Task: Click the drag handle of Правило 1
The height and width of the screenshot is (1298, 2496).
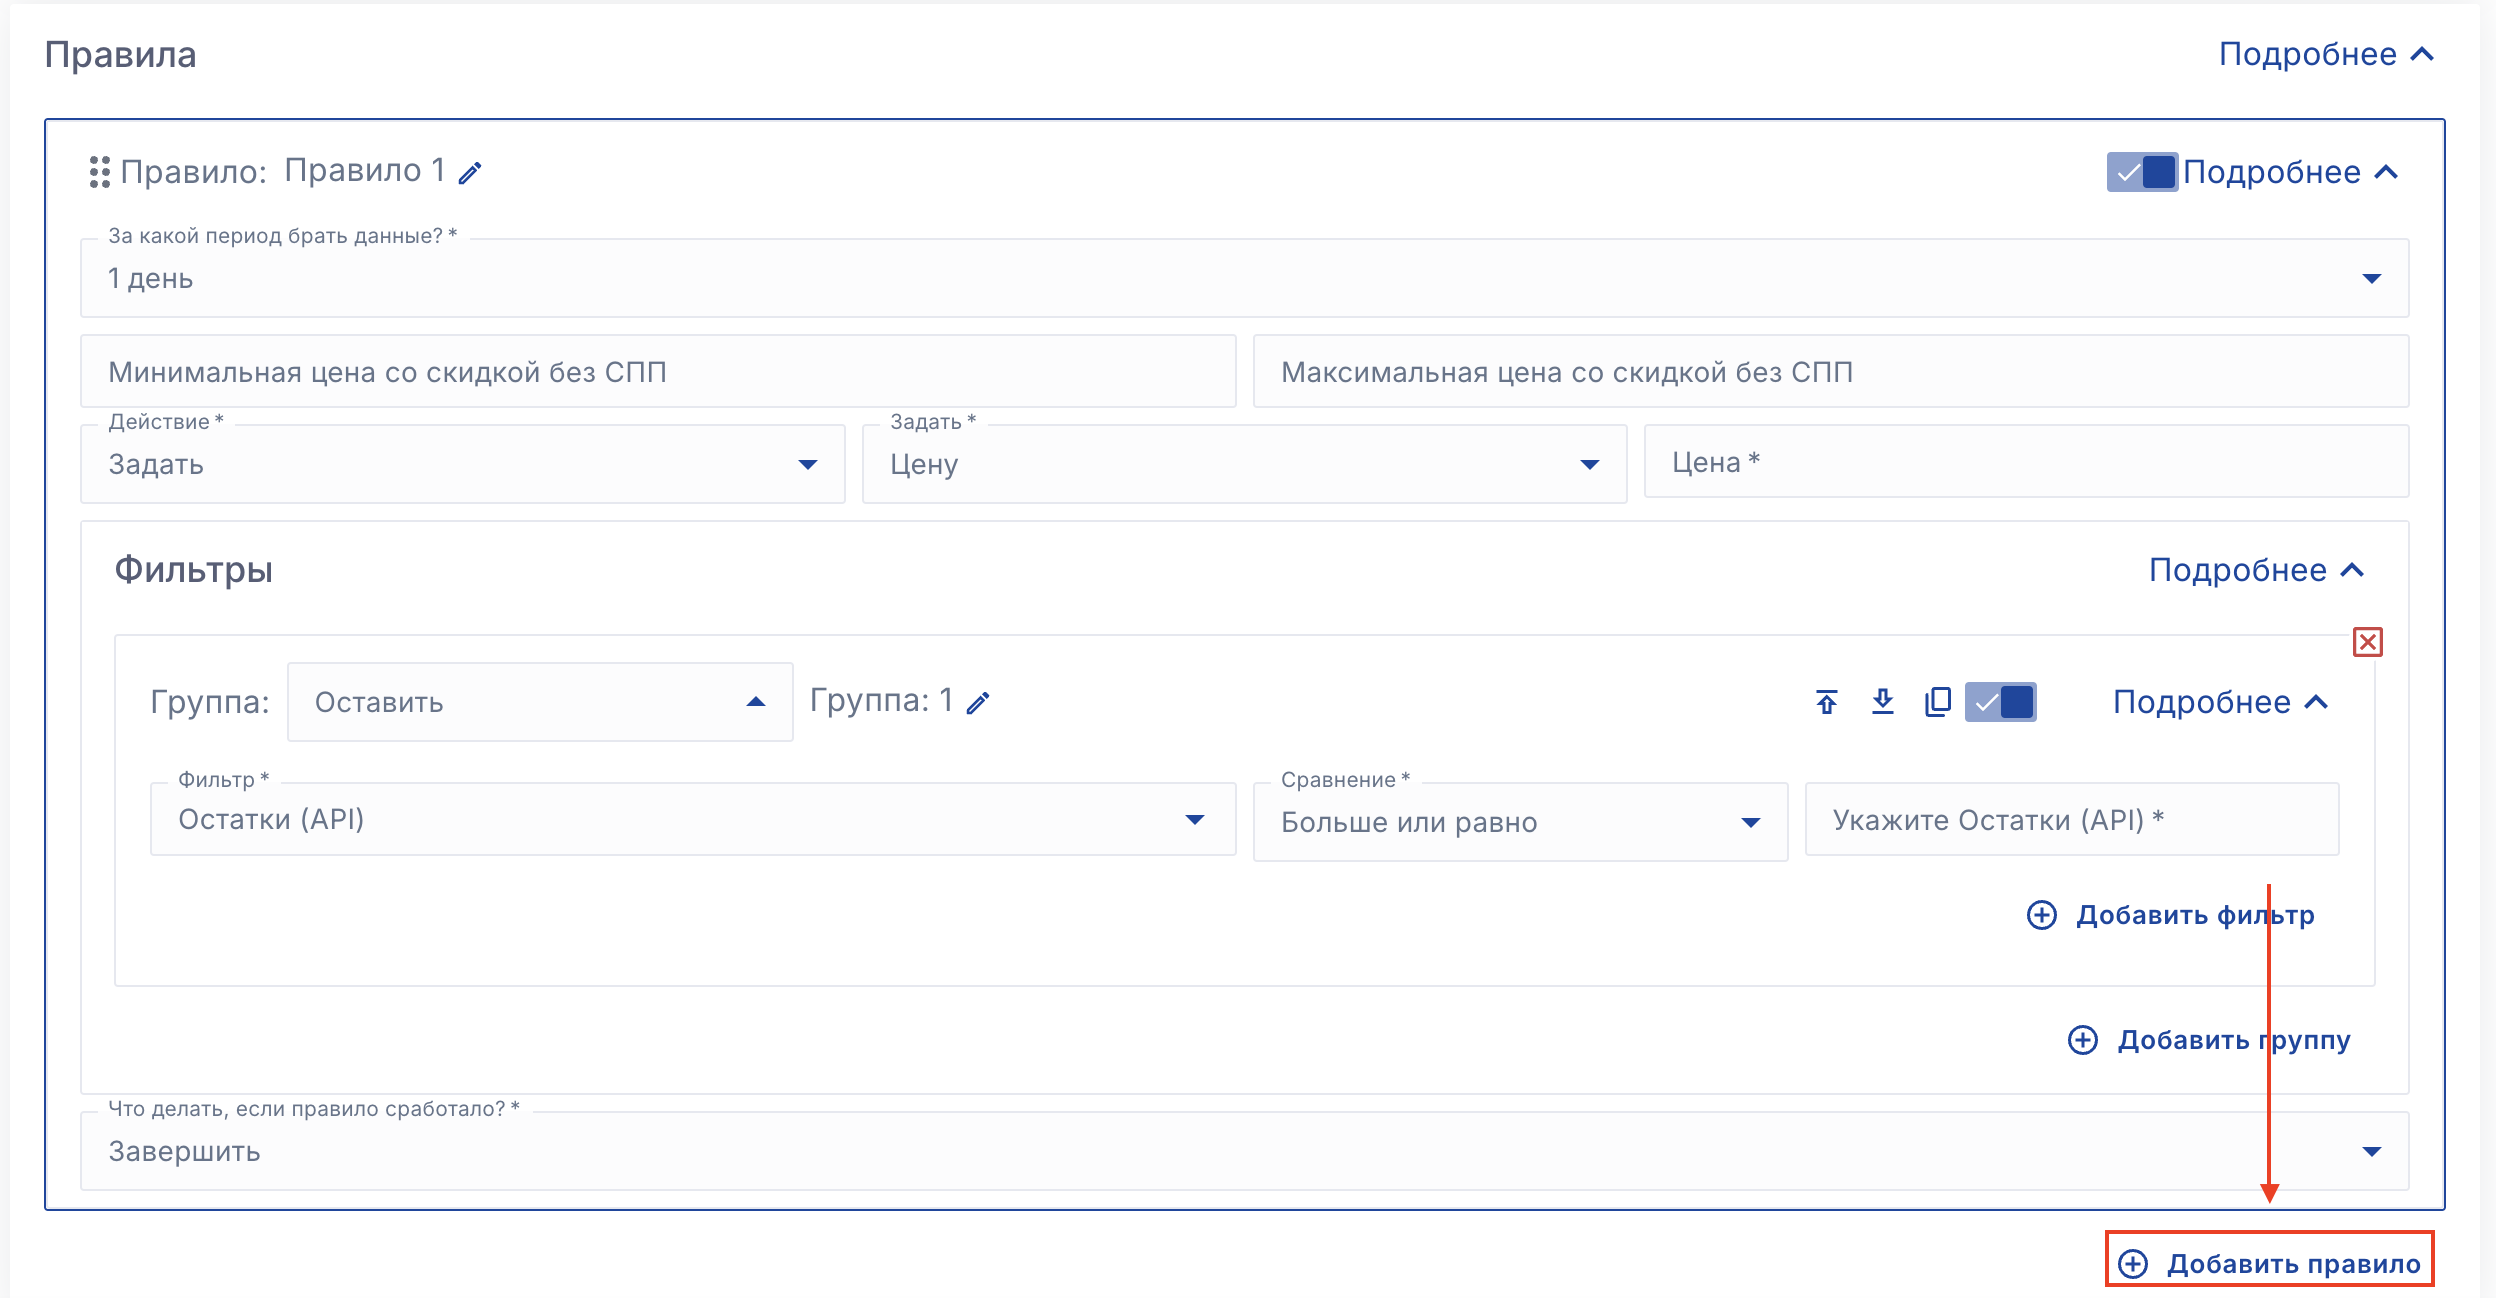Action: tap(99, 172)
